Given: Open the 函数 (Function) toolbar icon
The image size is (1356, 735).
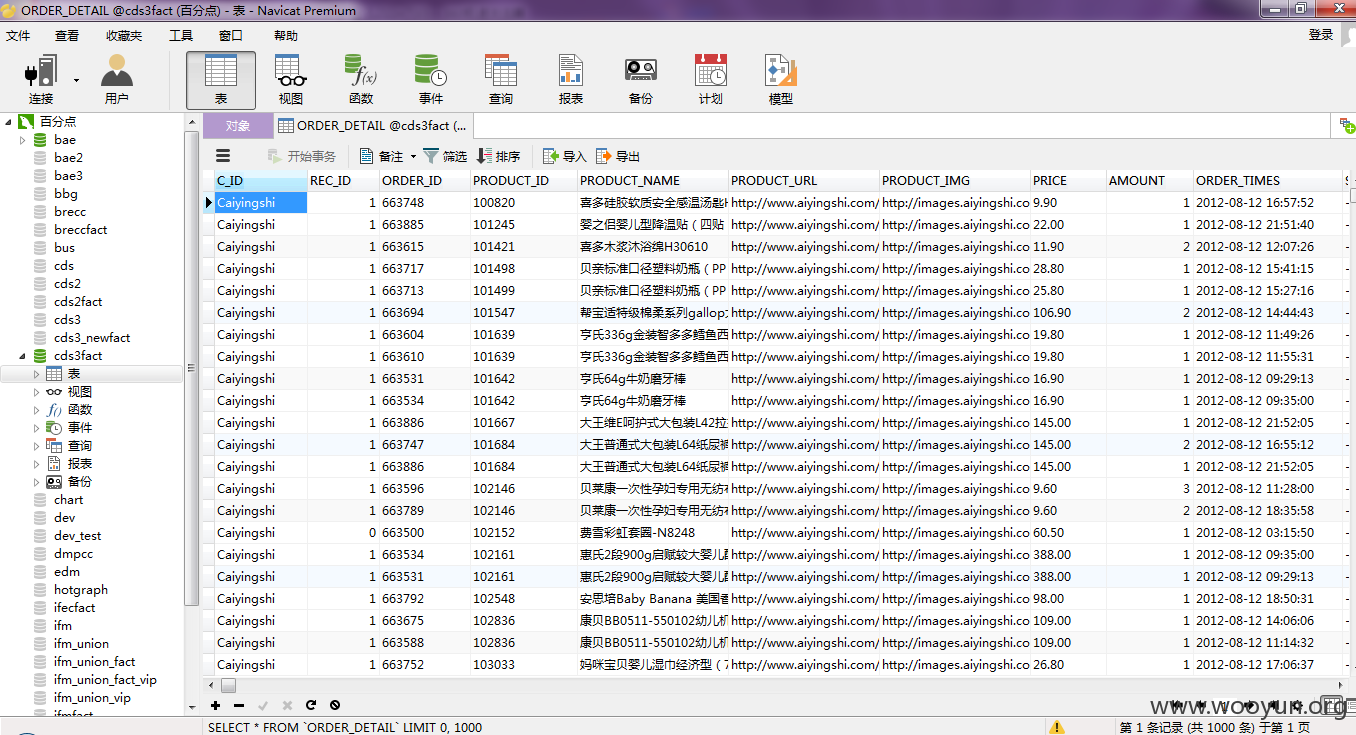Looking at the screenshot, I should (361, 80).
